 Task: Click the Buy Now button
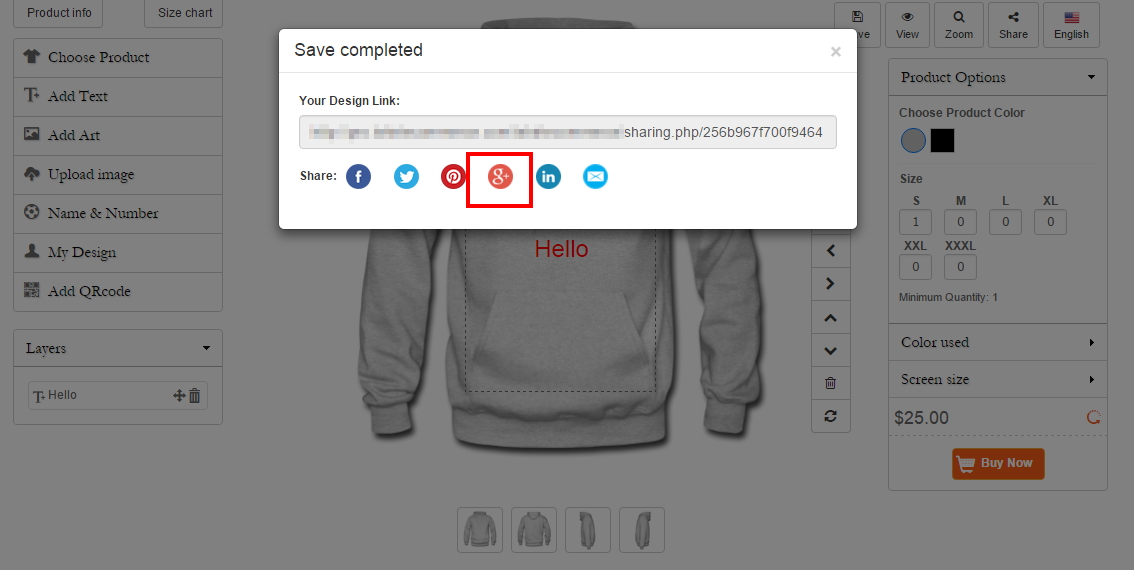998,463
